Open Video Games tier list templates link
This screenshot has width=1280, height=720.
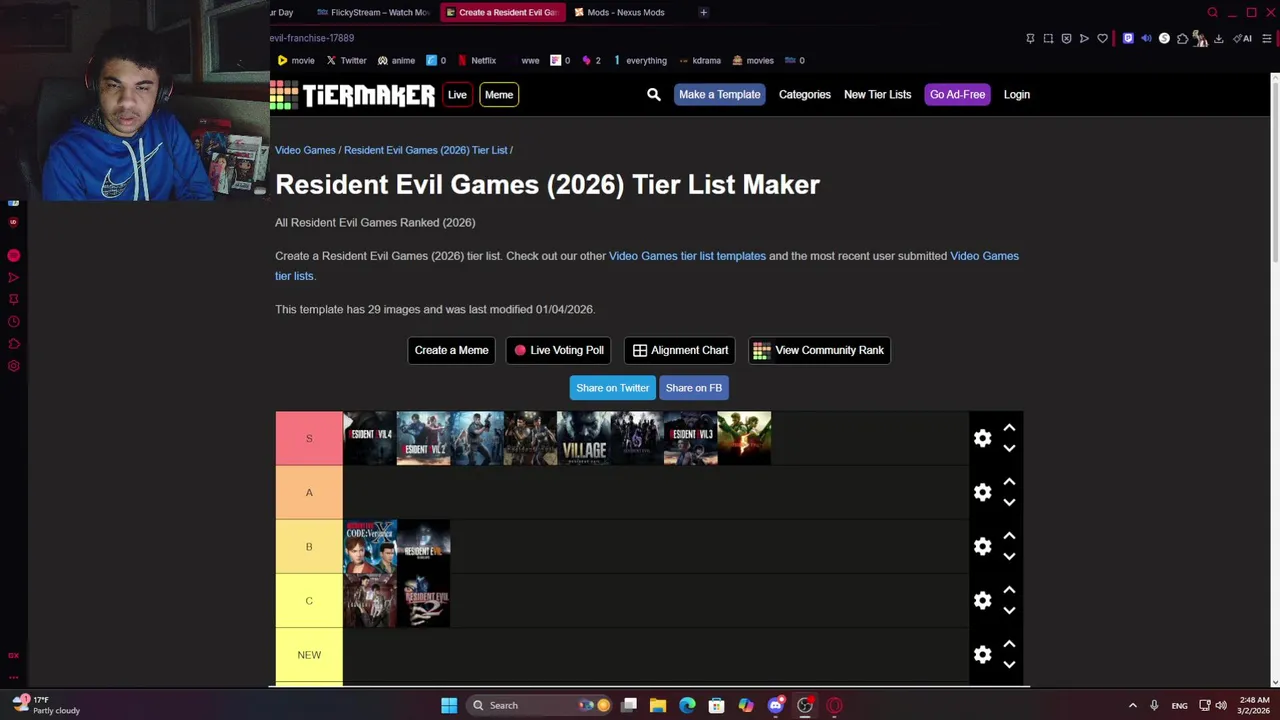pyautogui.click(x=687, y=256)
